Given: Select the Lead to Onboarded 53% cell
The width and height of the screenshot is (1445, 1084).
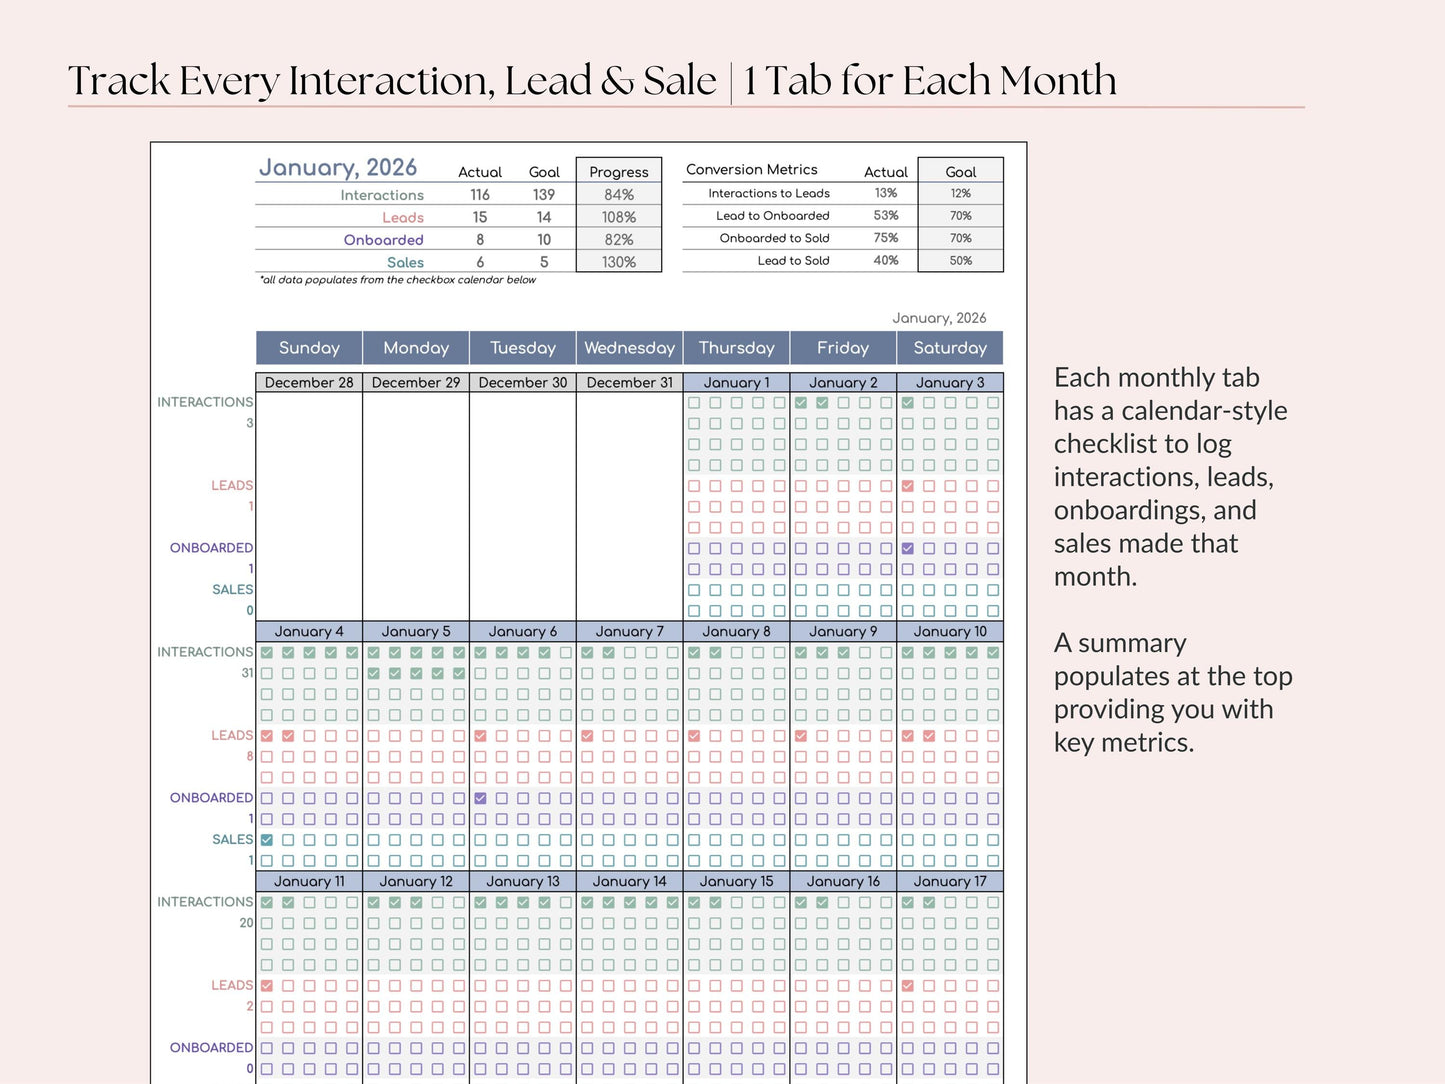Looking at the screenshot, I should [886, 216].
